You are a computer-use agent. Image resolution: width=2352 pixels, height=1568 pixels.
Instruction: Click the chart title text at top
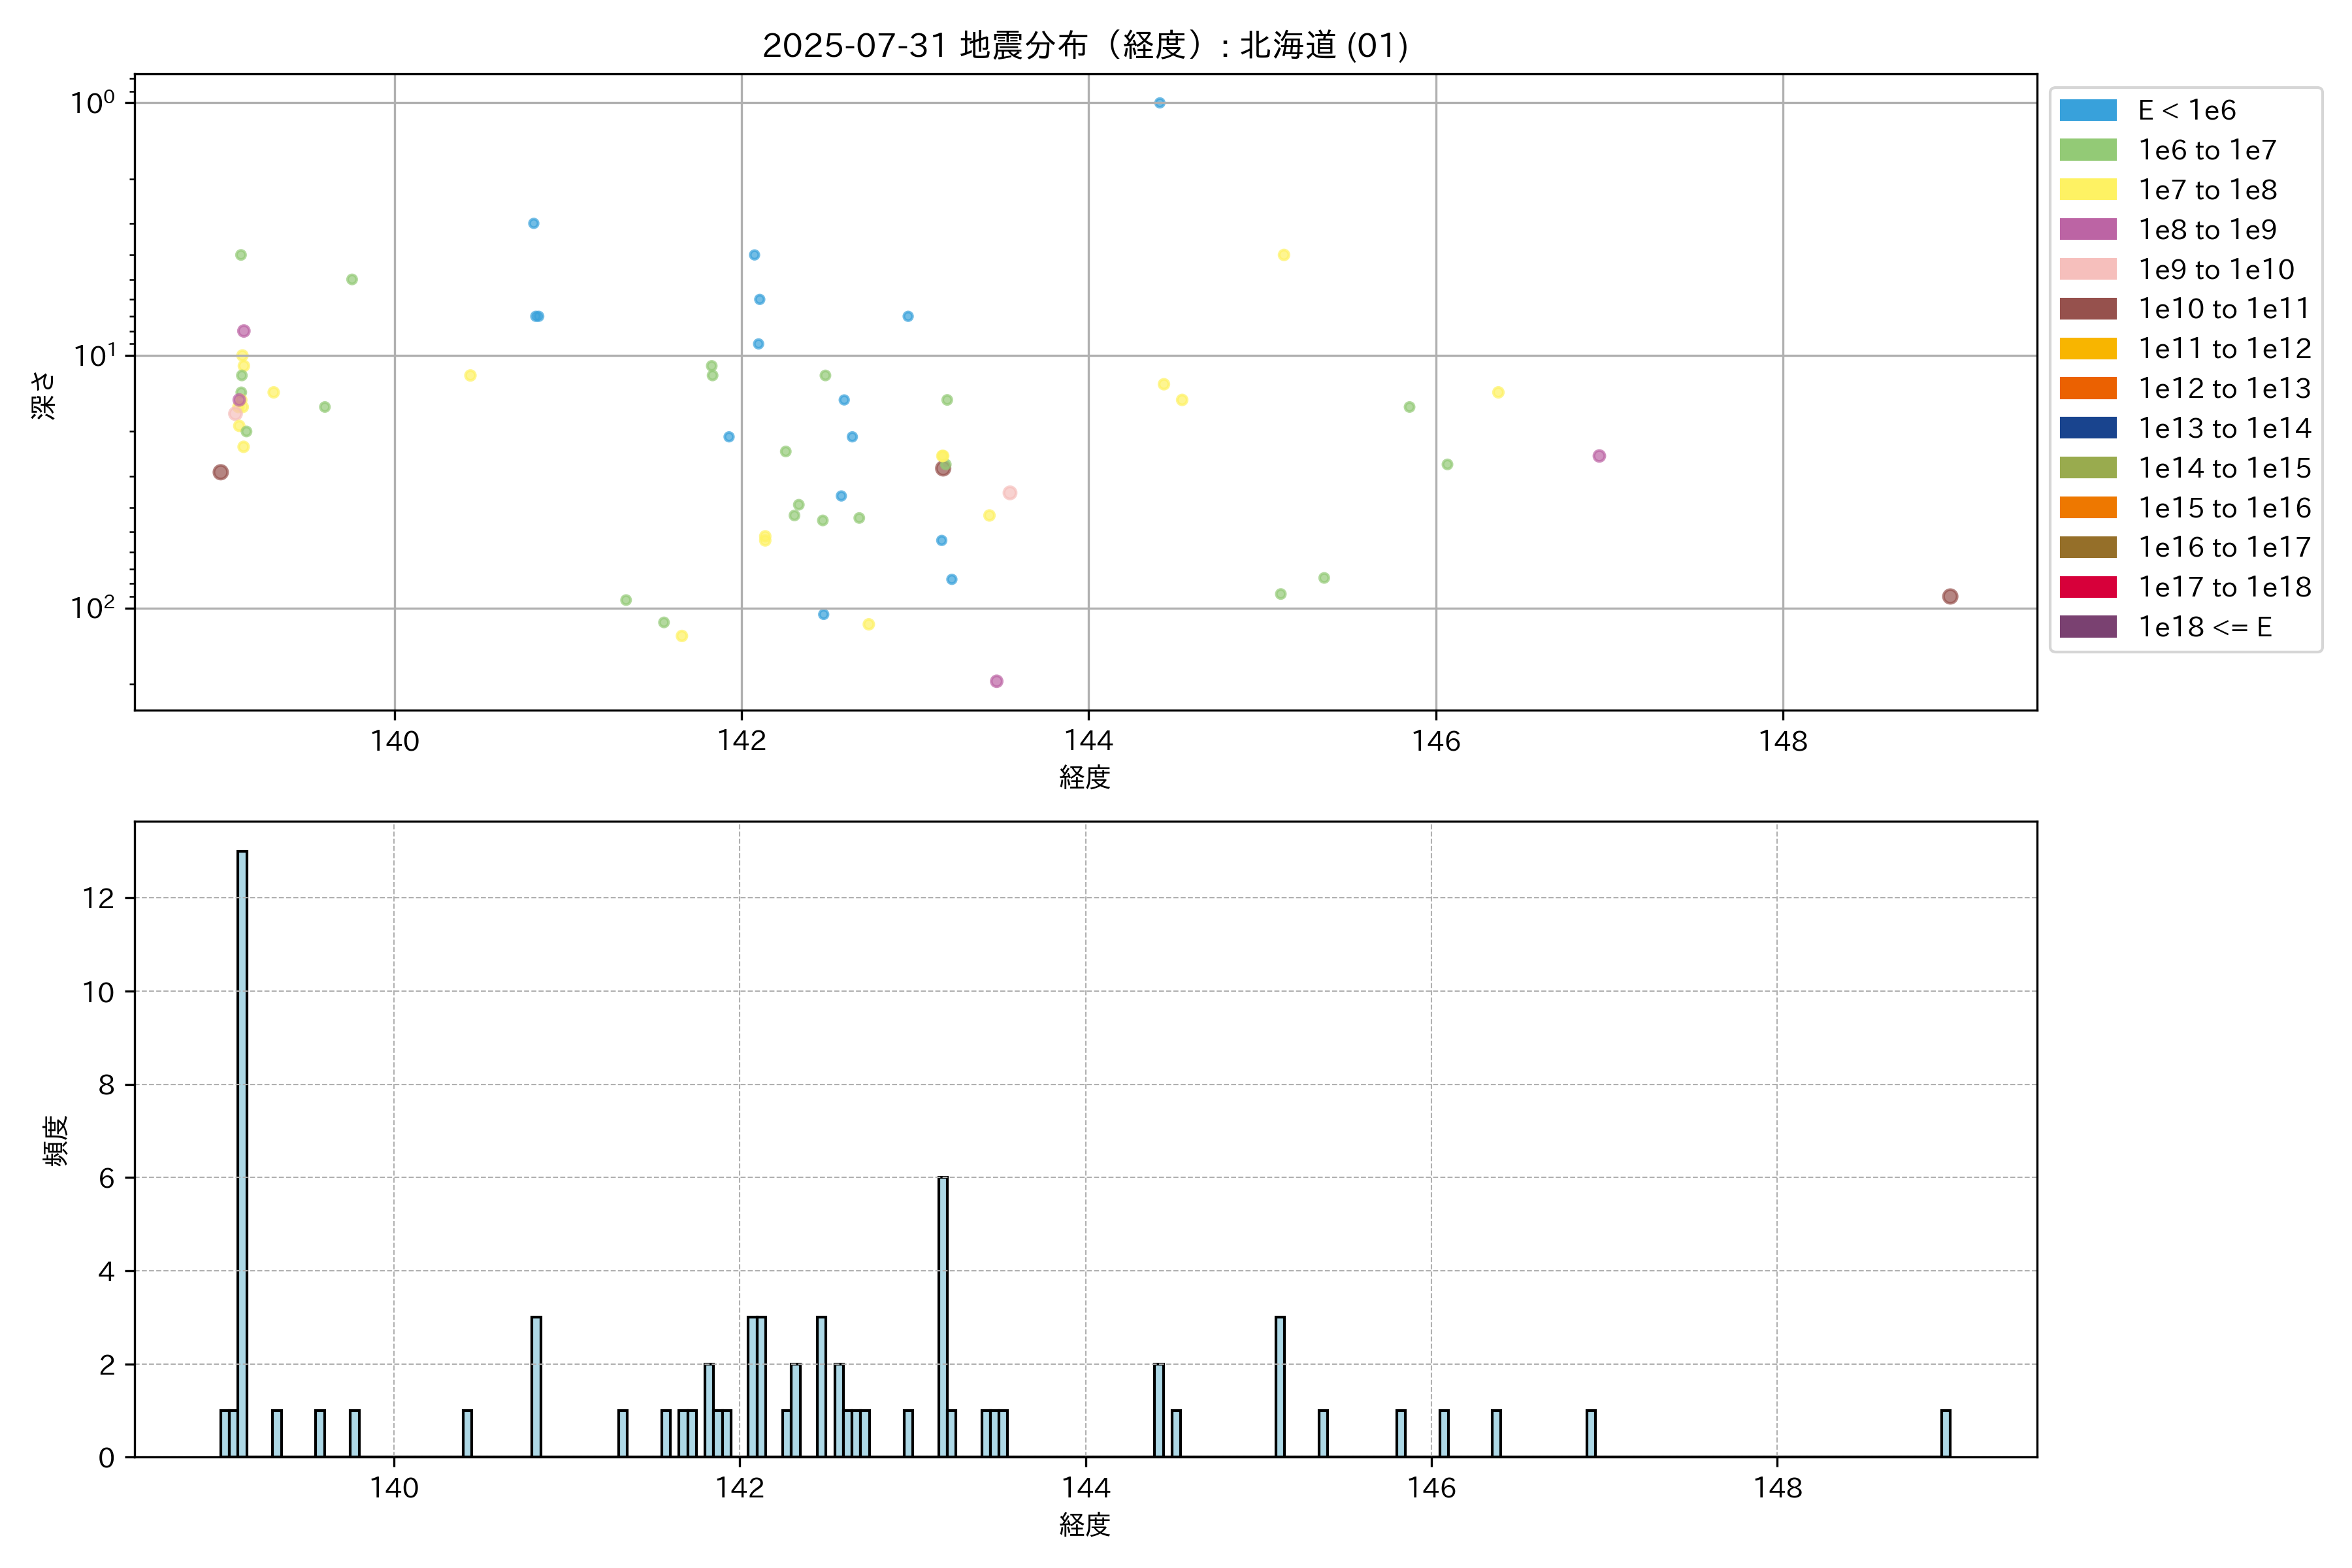(x=1085, y=45)
